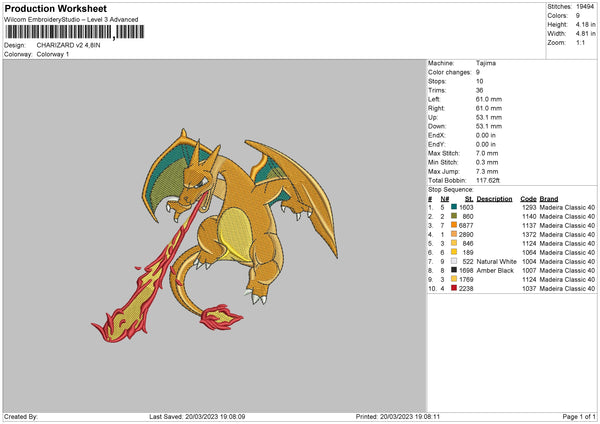
Task: Click the orange swatch in stop row 3
Action: coord(454,225)
